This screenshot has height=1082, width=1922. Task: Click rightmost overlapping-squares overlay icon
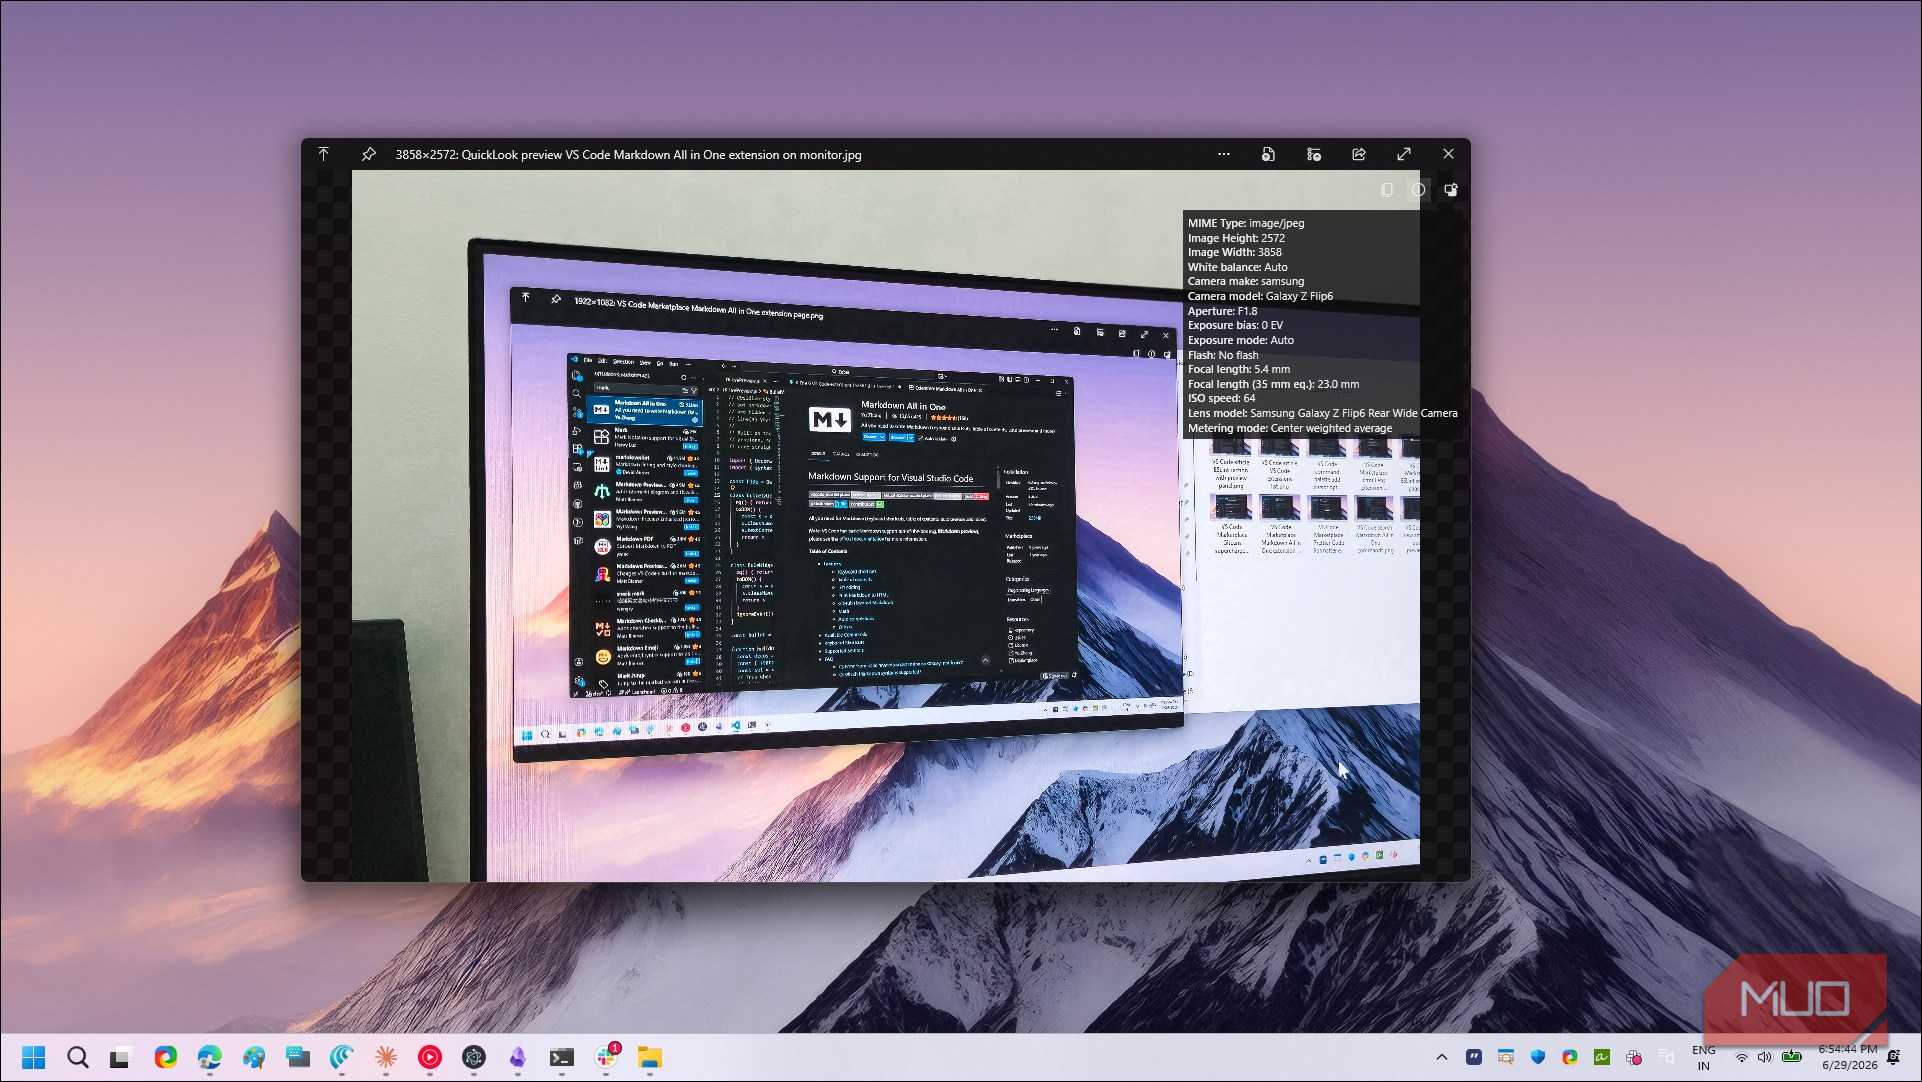pyautogui.click(x=1450, y=190)
